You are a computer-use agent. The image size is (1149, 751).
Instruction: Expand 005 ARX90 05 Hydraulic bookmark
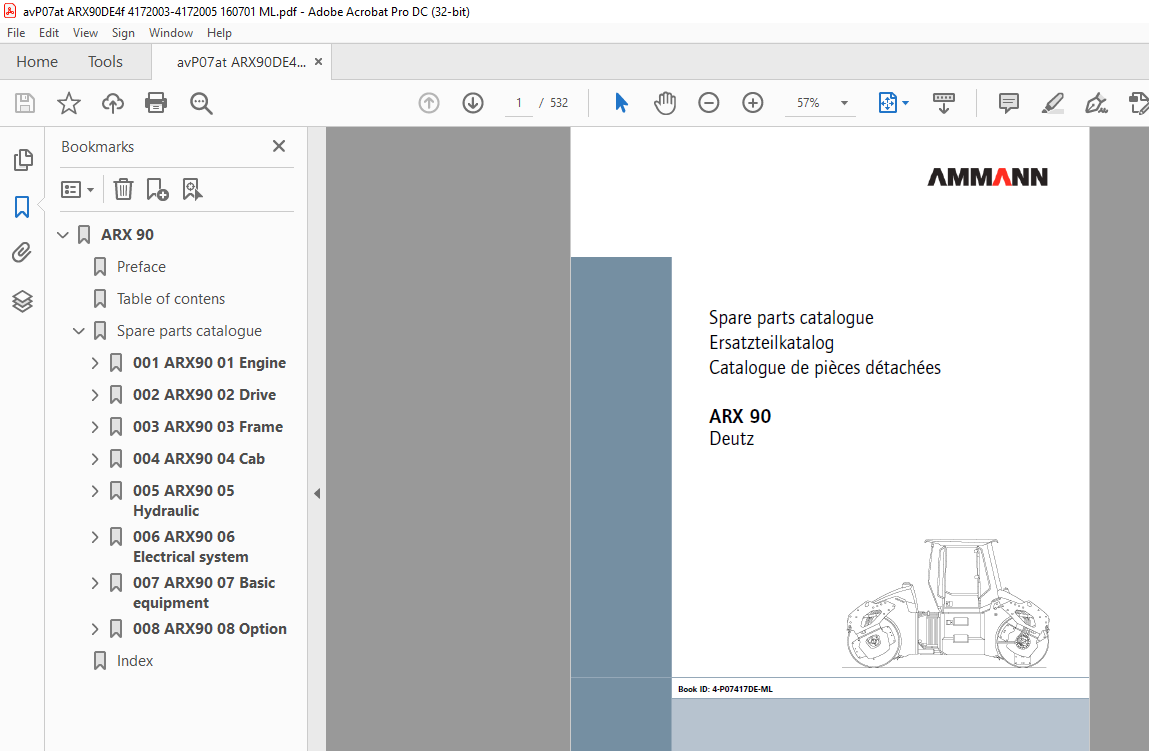(95, 491)
